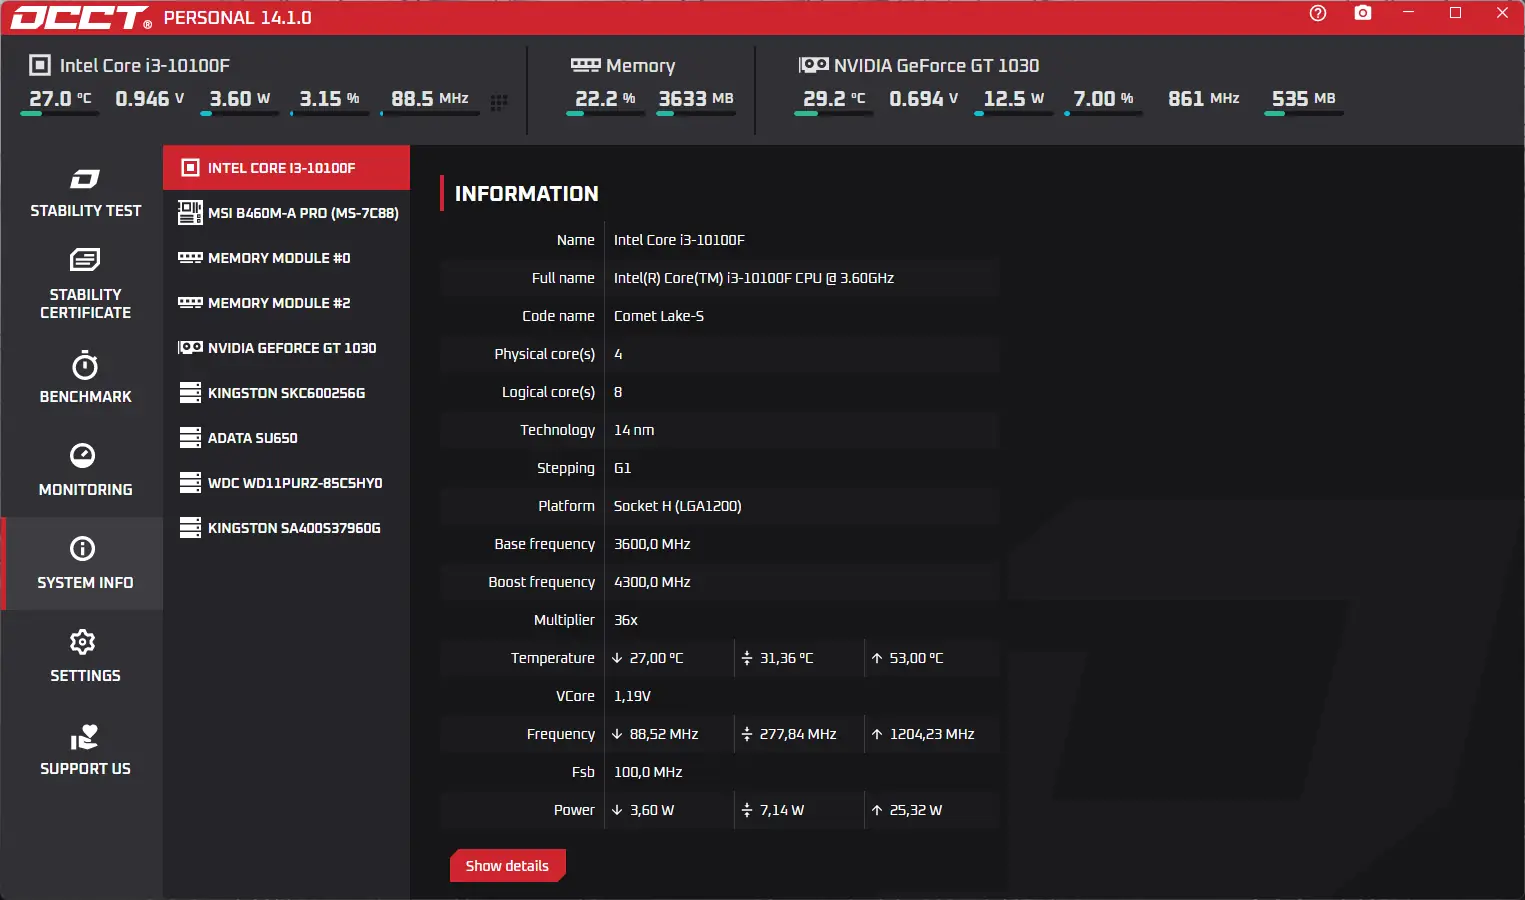Click the minimum frequency value 88,52 MHz

[664, 734]
